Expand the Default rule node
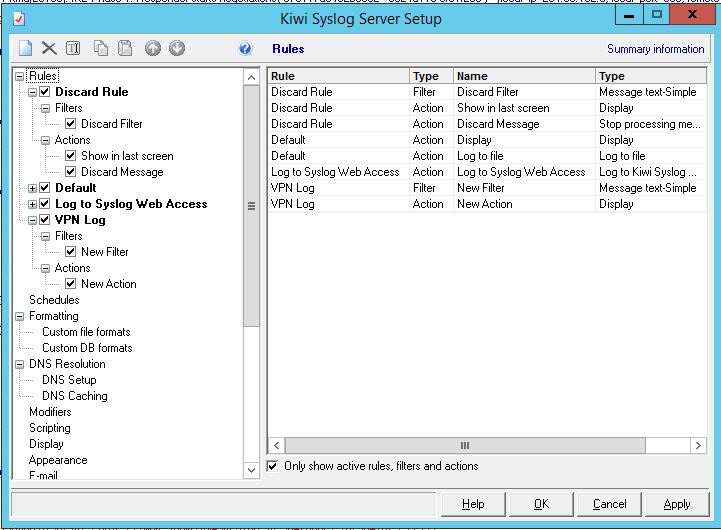The image size is (721, 530). pos(32,188)
